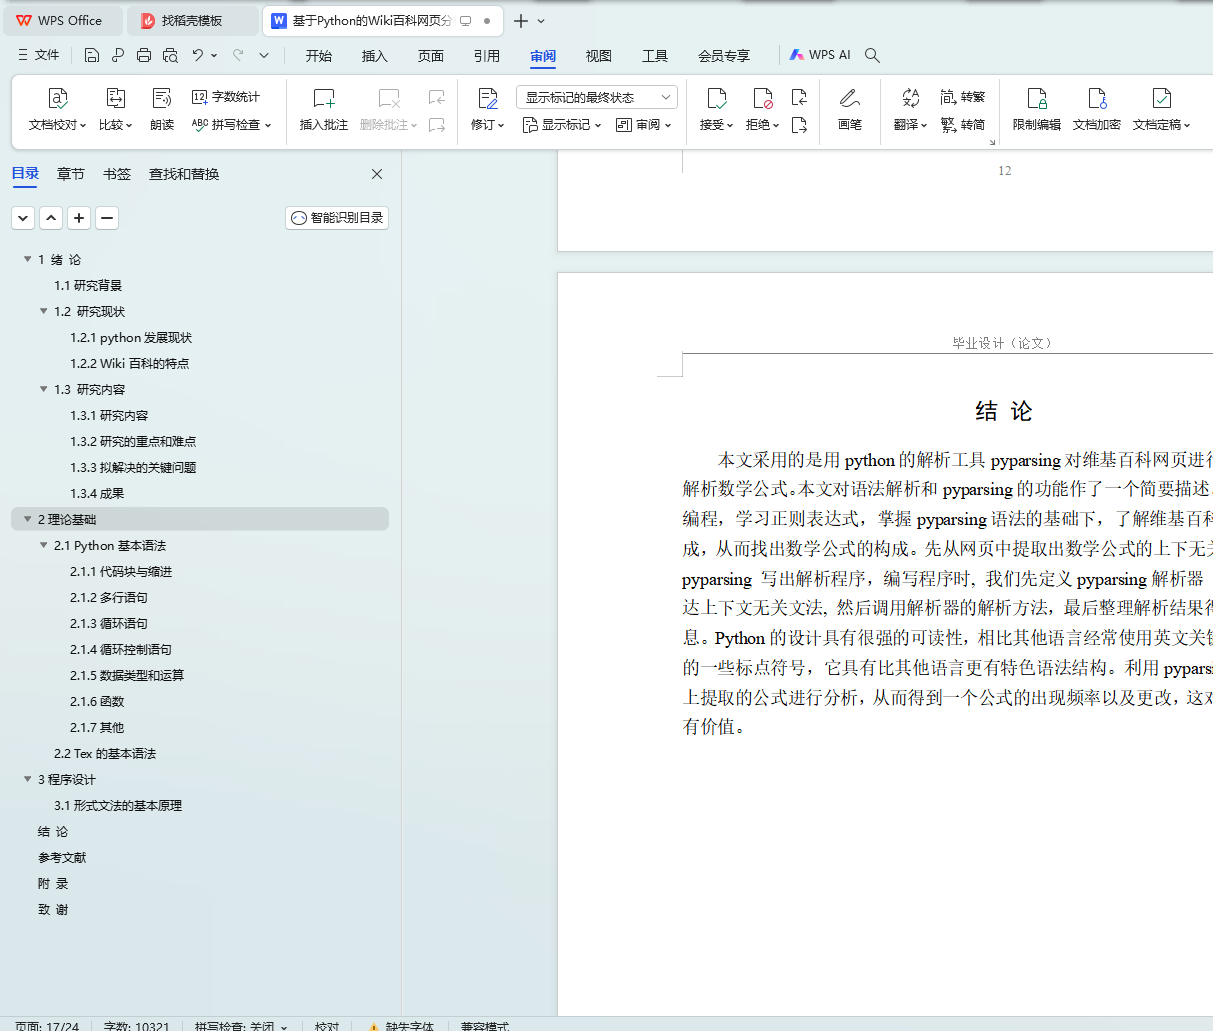Open the 插入 ribbon tab
Screen dimensions: 1213x1031
375,56
